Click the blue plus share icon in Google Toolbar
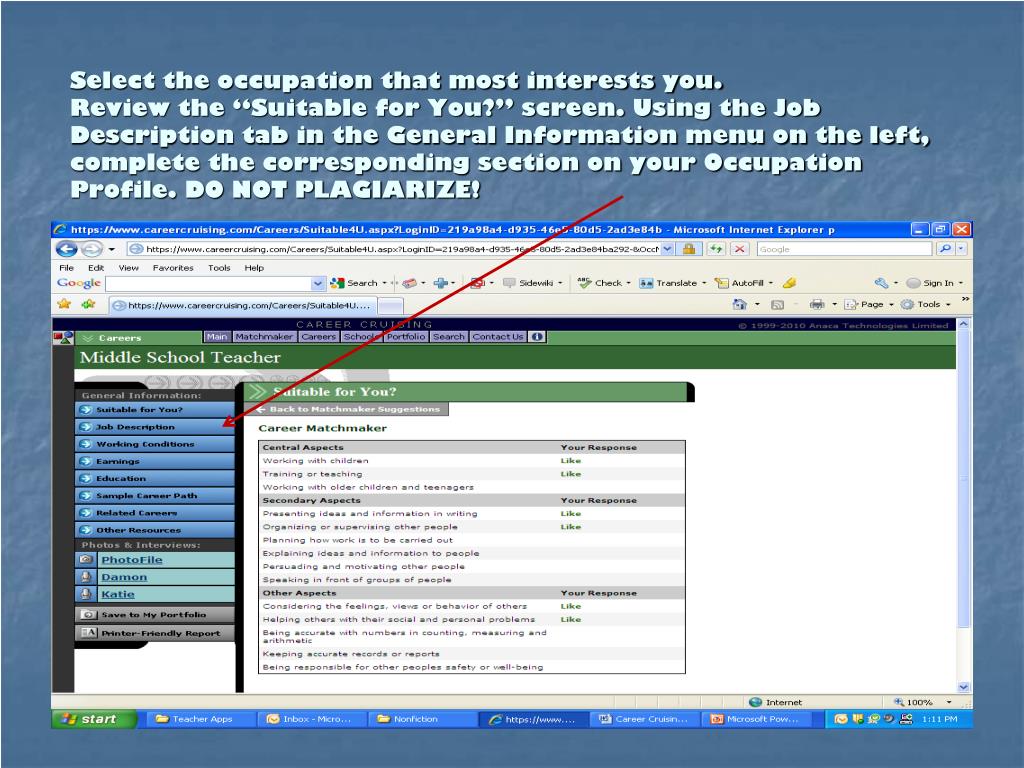 pos(441,283)
